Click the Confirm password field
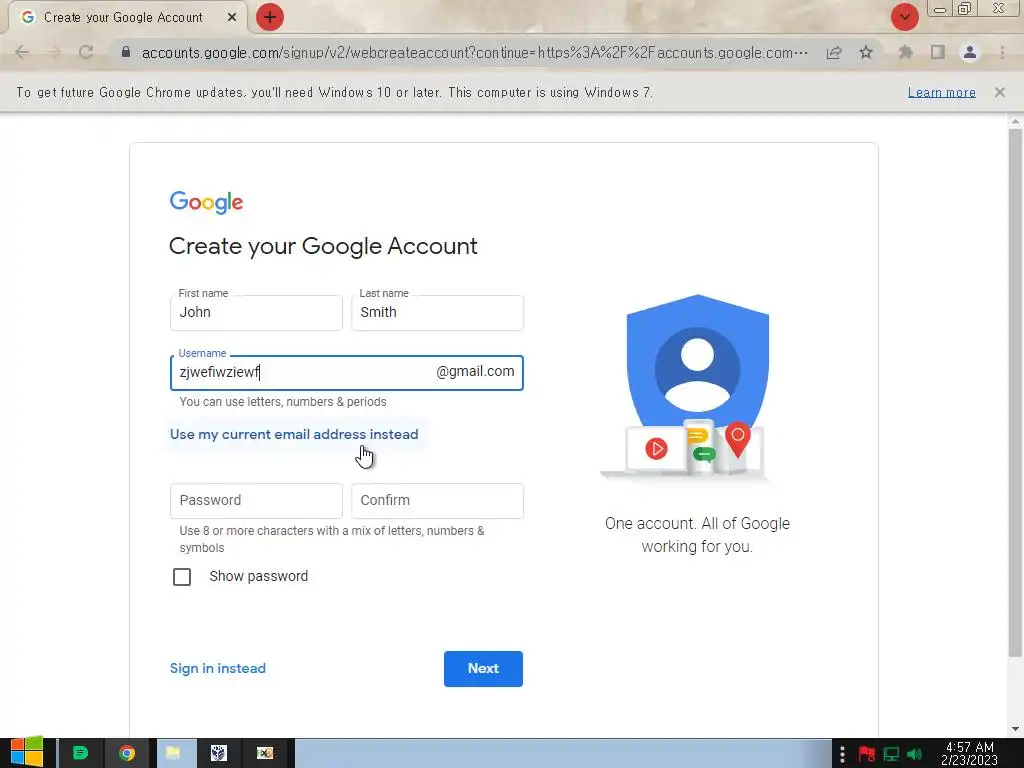 pyautogui.click(x=438, y=501)
